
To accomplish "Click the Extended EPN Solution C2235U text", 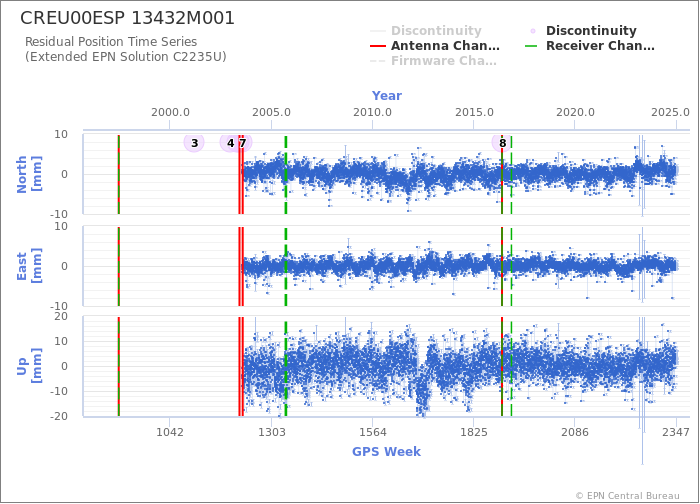I will click(125, 57).
